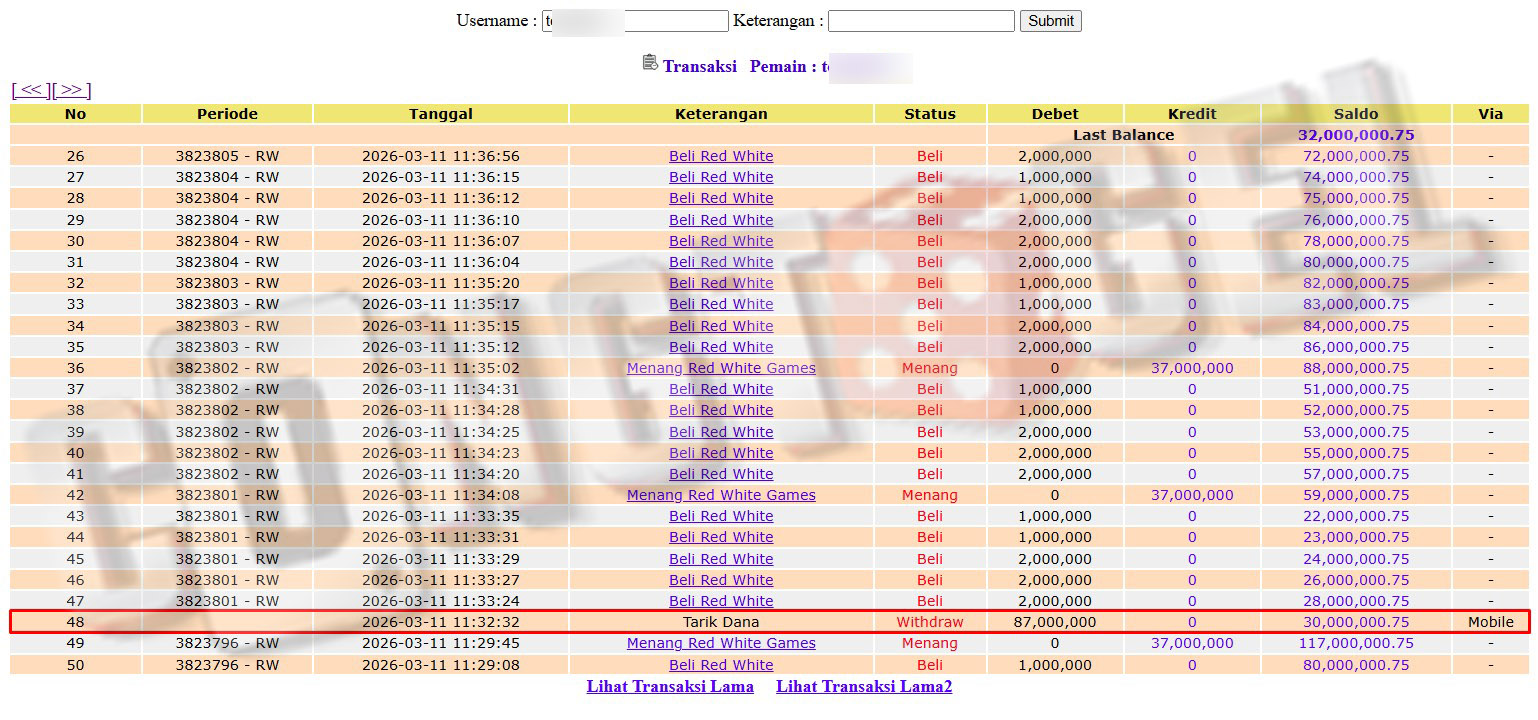Image resolution: width=1538 pixels, height=720 pixels.
Task: Click Beli Red White in row 47
Action: [721, 601]
